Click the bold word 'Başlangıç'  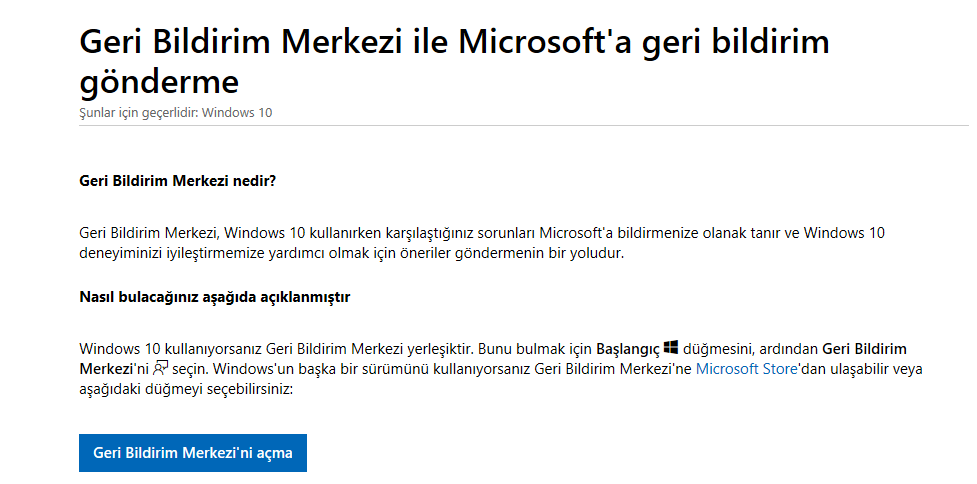click(x=628, y=348)
